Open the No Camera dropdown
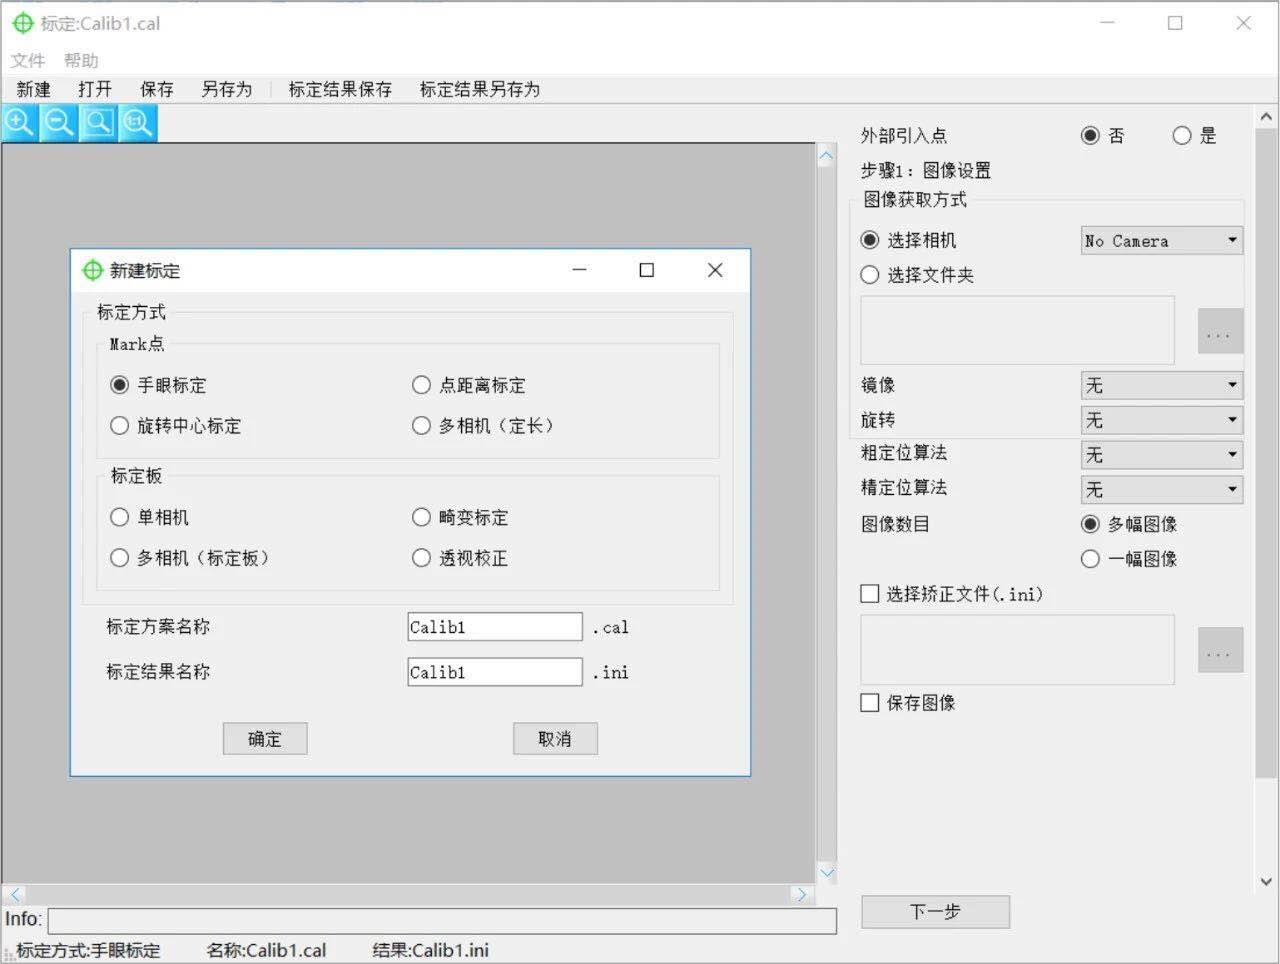 pyautogui.click(x=1161, y=241)
